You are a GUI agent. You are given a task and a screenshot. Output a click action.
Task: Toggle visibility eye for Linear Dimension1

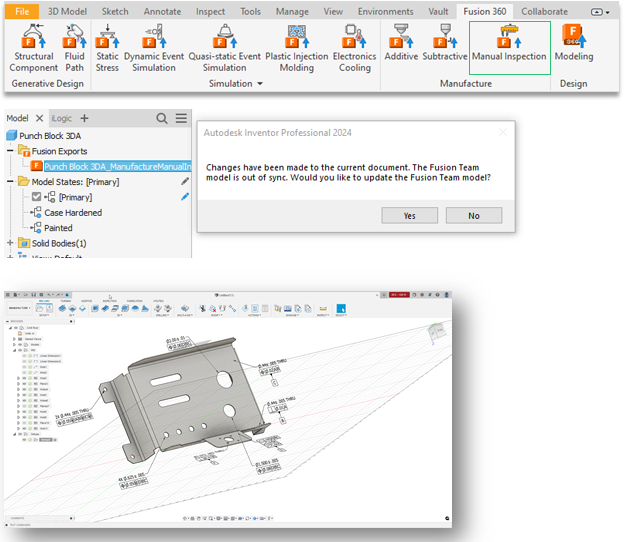click(x=24, y=356)
